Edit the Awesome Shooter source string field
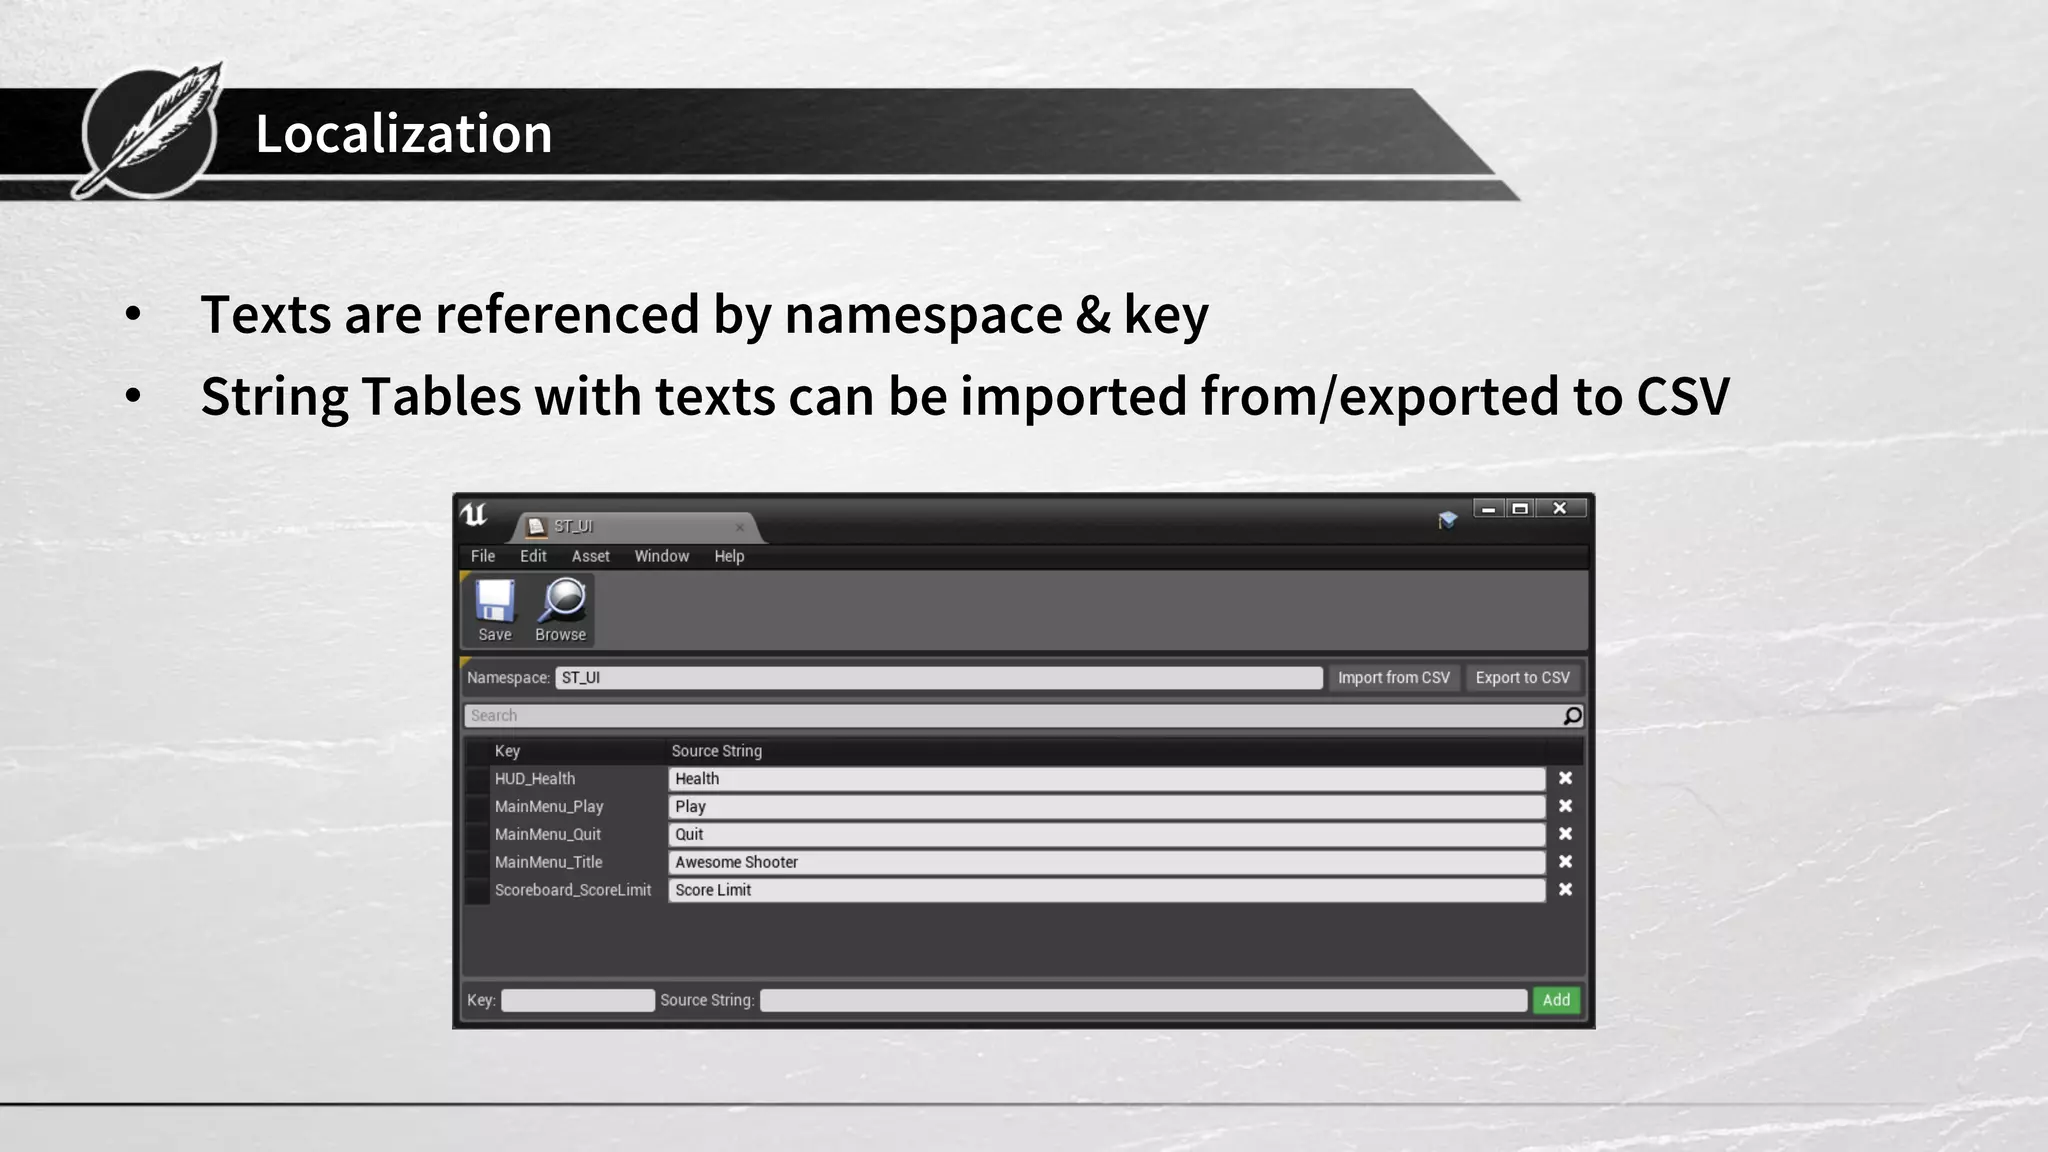 1107,863
